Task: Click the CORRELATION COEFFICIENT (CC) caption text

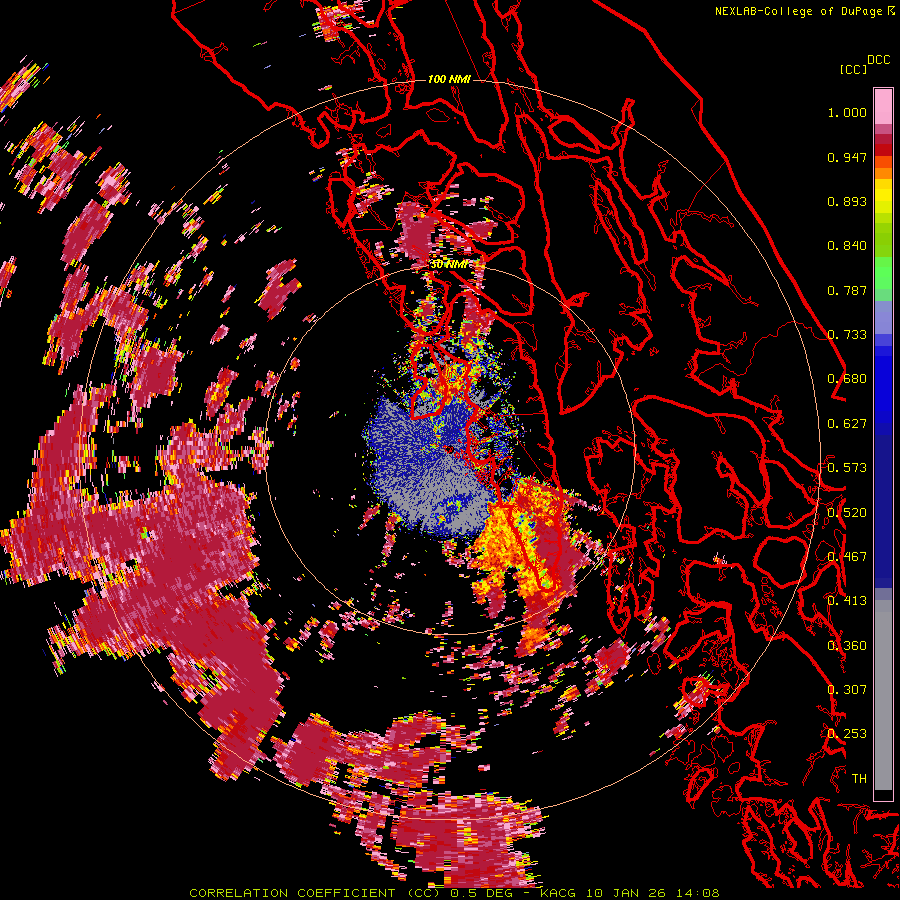Action: coord(314,893)
